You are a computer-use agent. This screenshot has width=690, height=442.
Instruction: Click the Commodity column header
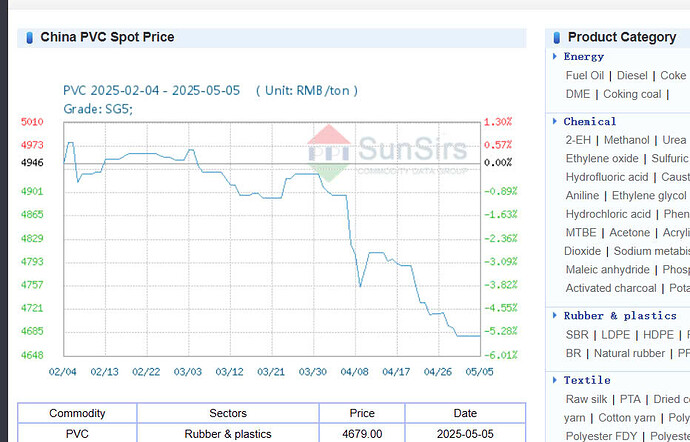point(77,413)
